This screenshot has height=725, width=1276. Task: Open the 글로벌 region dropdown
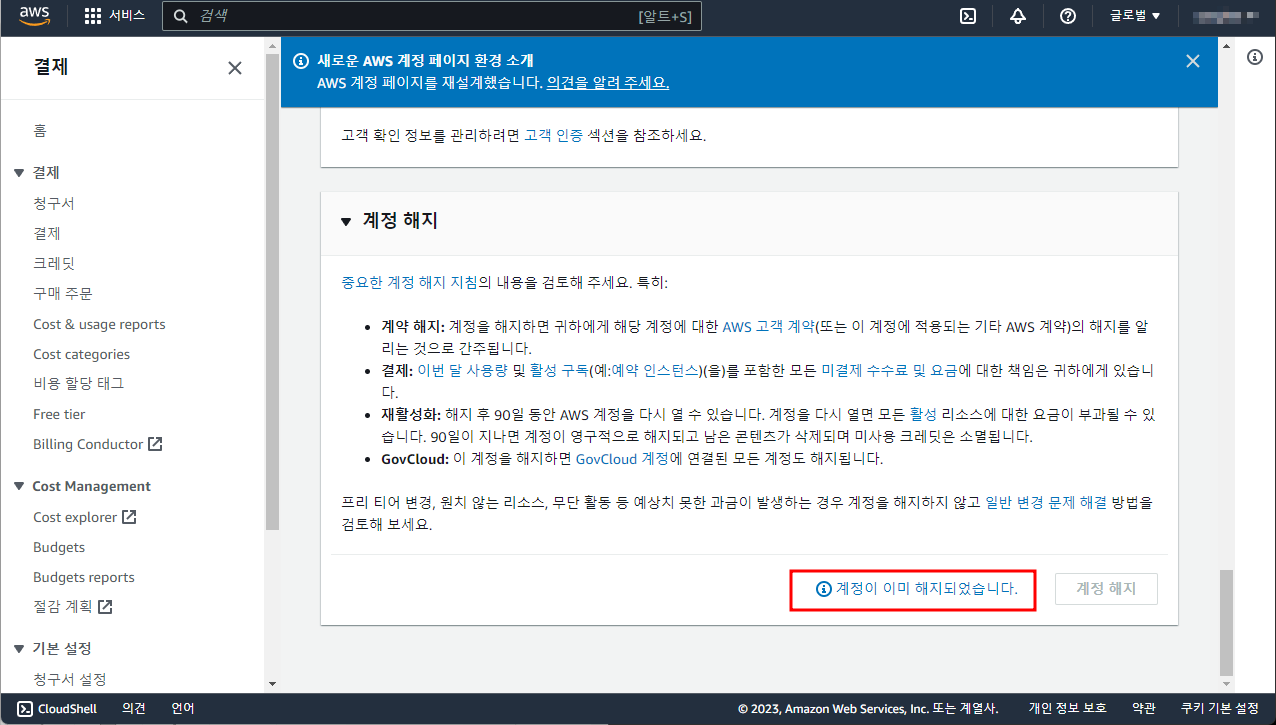[1135, 16]
